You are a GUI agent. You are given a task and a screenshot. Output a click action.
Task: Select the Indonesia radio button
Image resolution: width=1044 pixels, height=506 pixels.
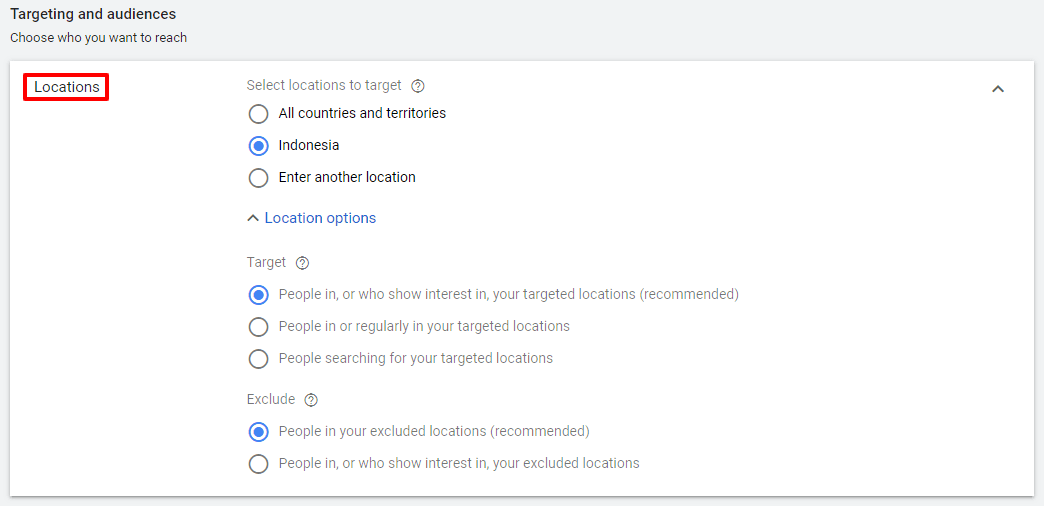(259, 146)
